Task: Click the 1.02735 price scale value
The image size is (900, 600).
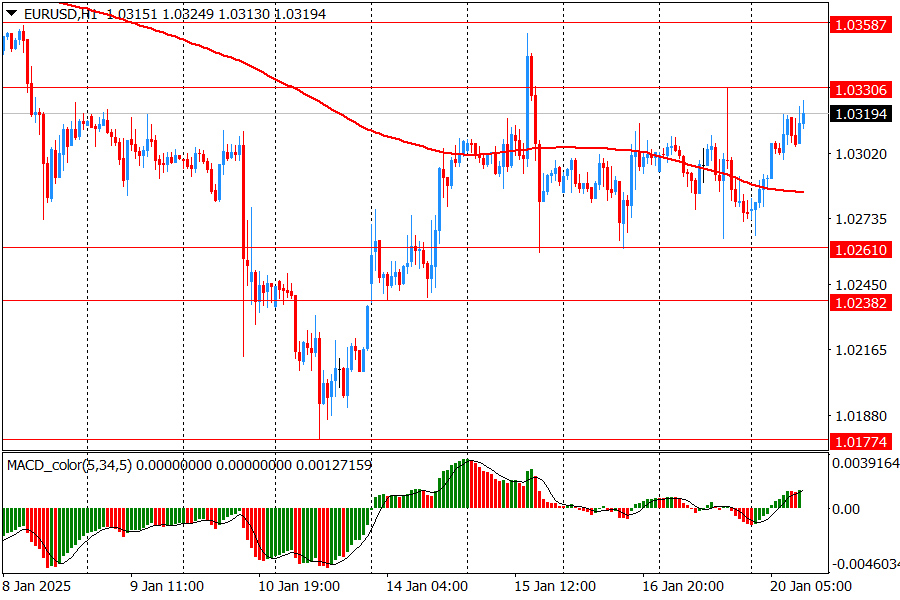Action: [x=860, y=219]
